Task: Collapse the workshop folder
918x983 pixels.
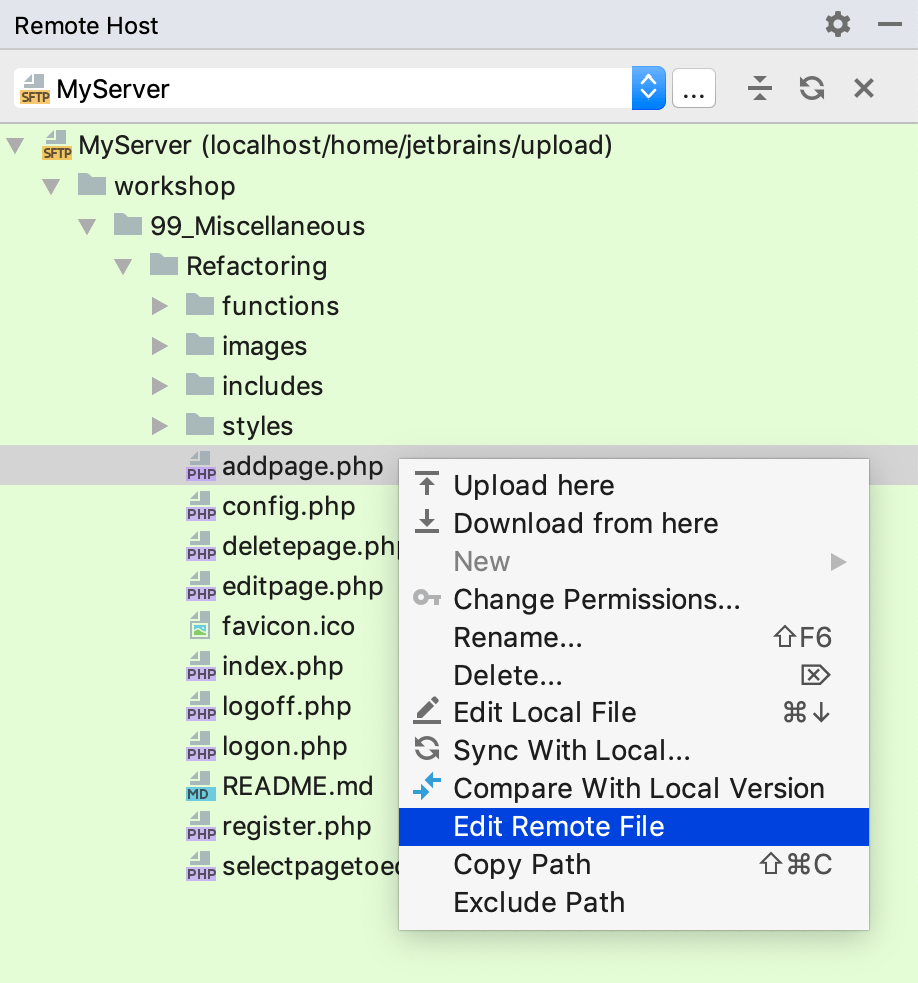Action: click(x=51, y=186)
